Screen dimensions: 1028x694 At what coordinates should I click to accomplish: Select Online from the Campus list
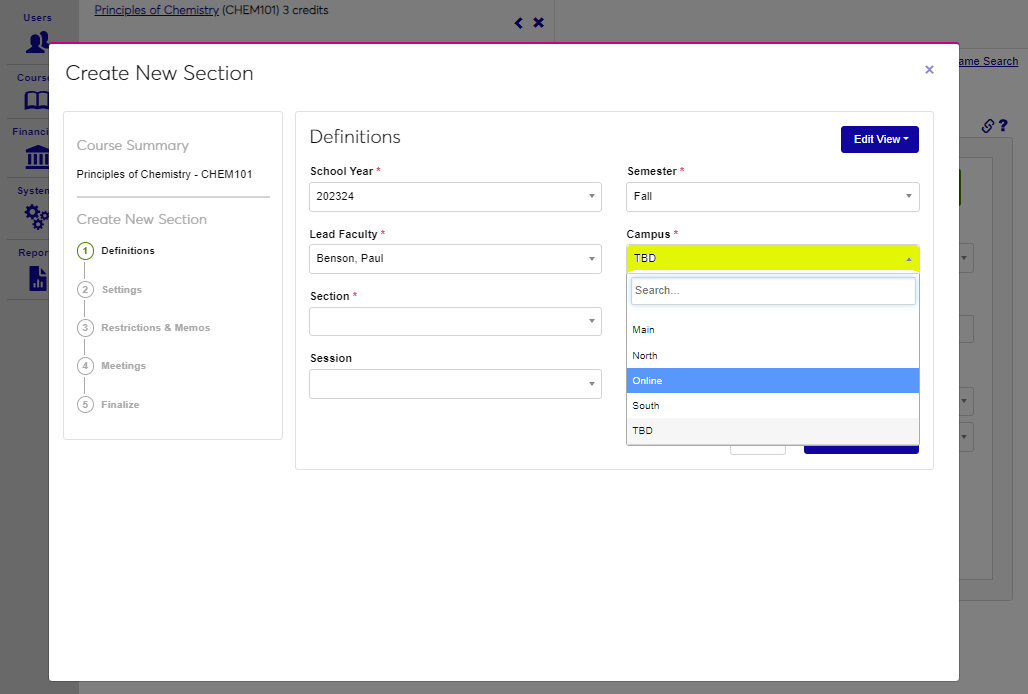[772, 381]
